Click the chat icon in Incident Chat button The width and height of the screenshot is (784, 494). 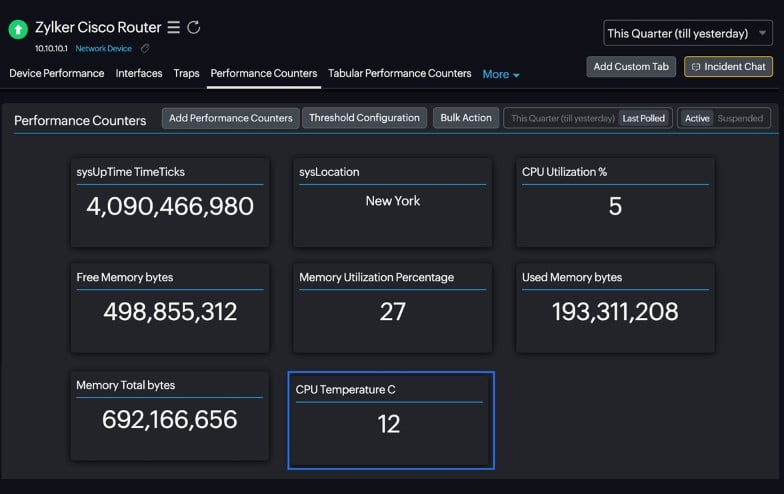click(696, 67)
